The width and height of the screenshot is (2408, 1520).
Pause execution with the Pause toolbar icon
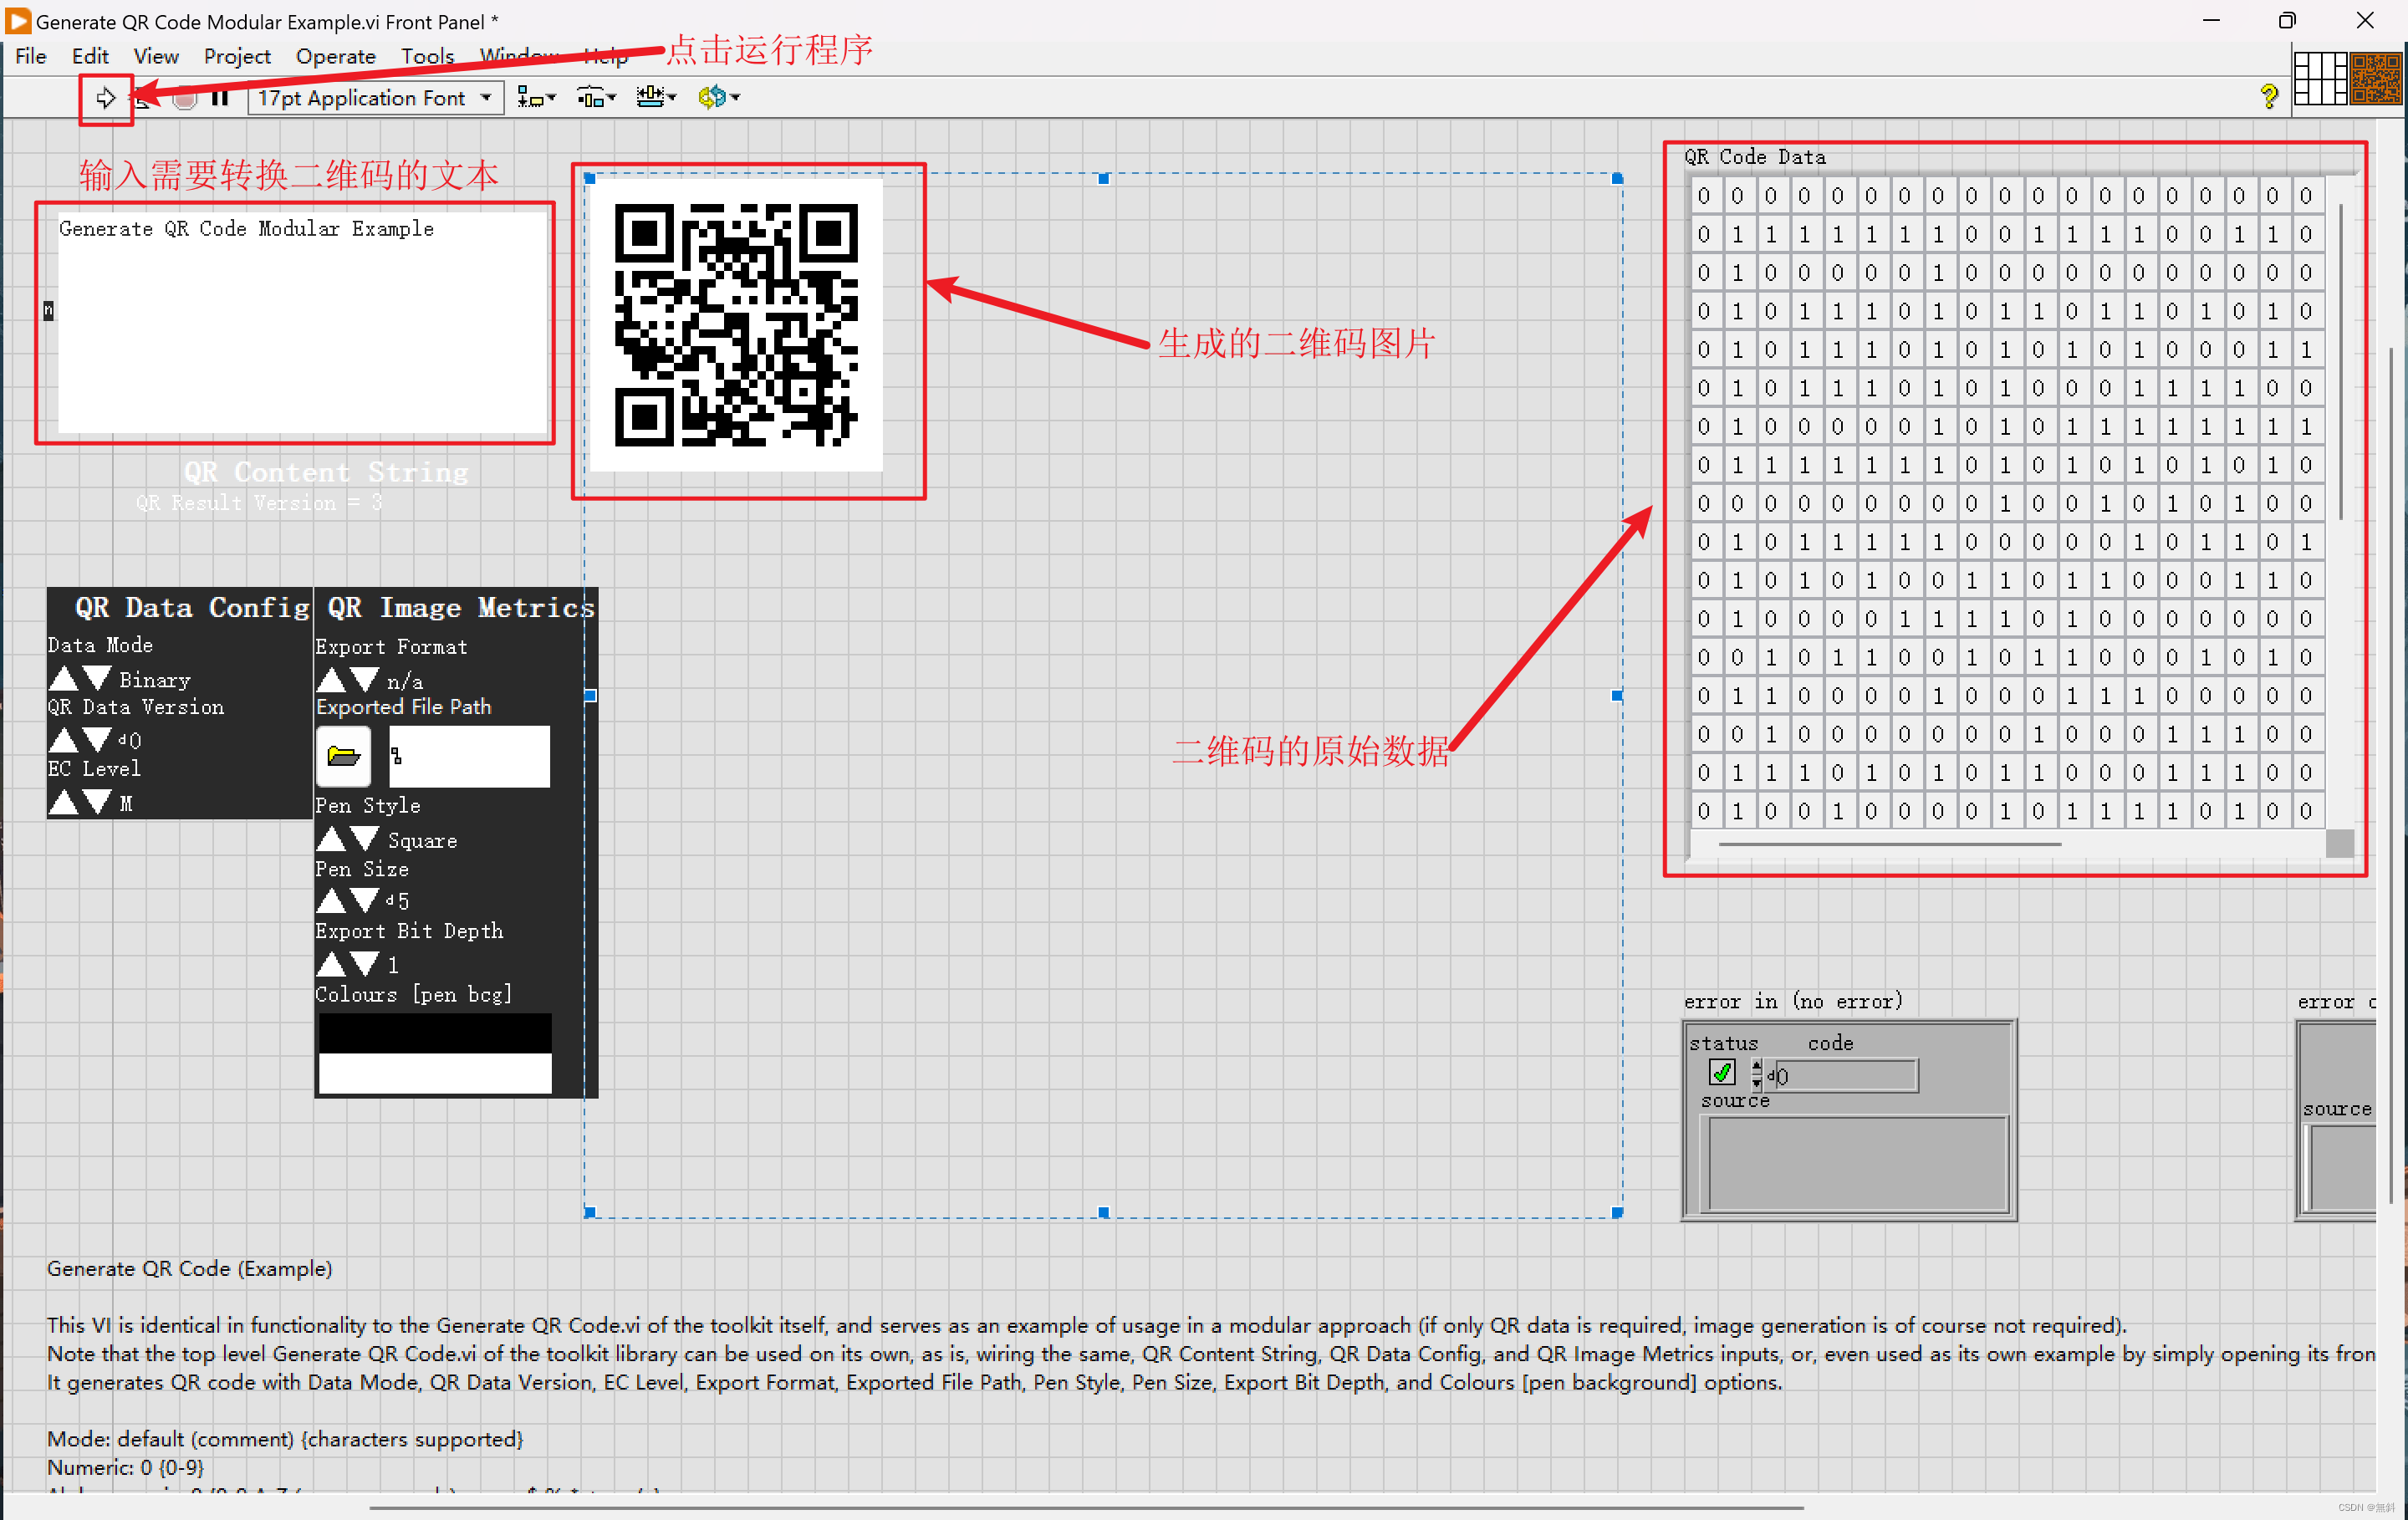(x=220, y=97)
